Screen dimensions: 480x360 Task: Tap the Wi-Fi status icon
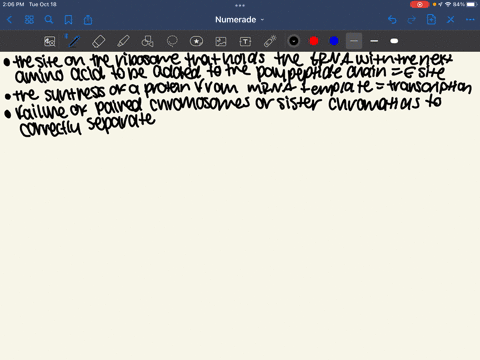(448, 4)
